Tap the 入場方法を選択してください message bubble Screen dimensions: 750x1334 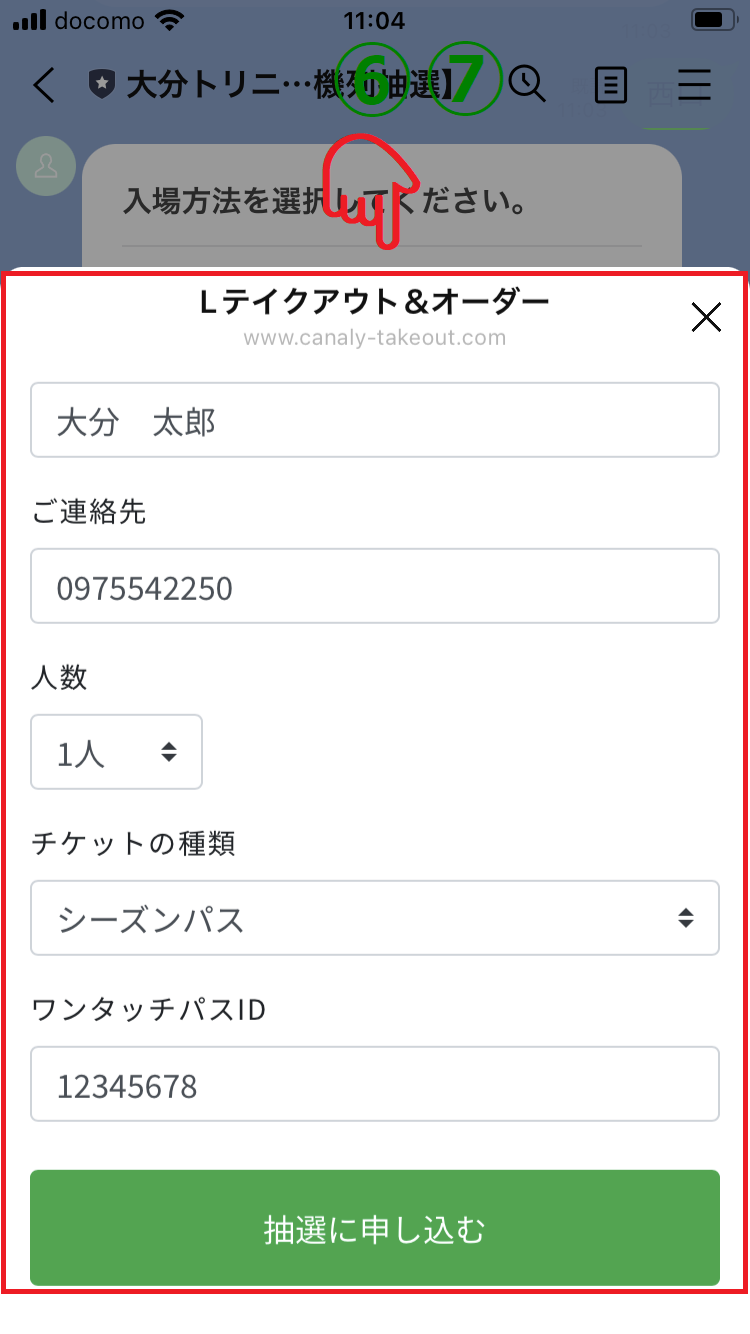click(x=382, y=205)
